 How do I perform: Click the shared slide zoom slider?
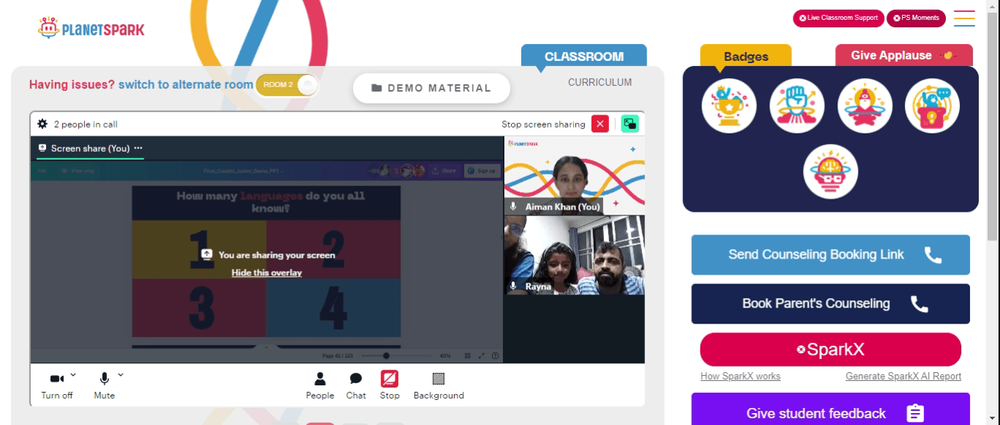pyautogui.click(x=395, y=355)
